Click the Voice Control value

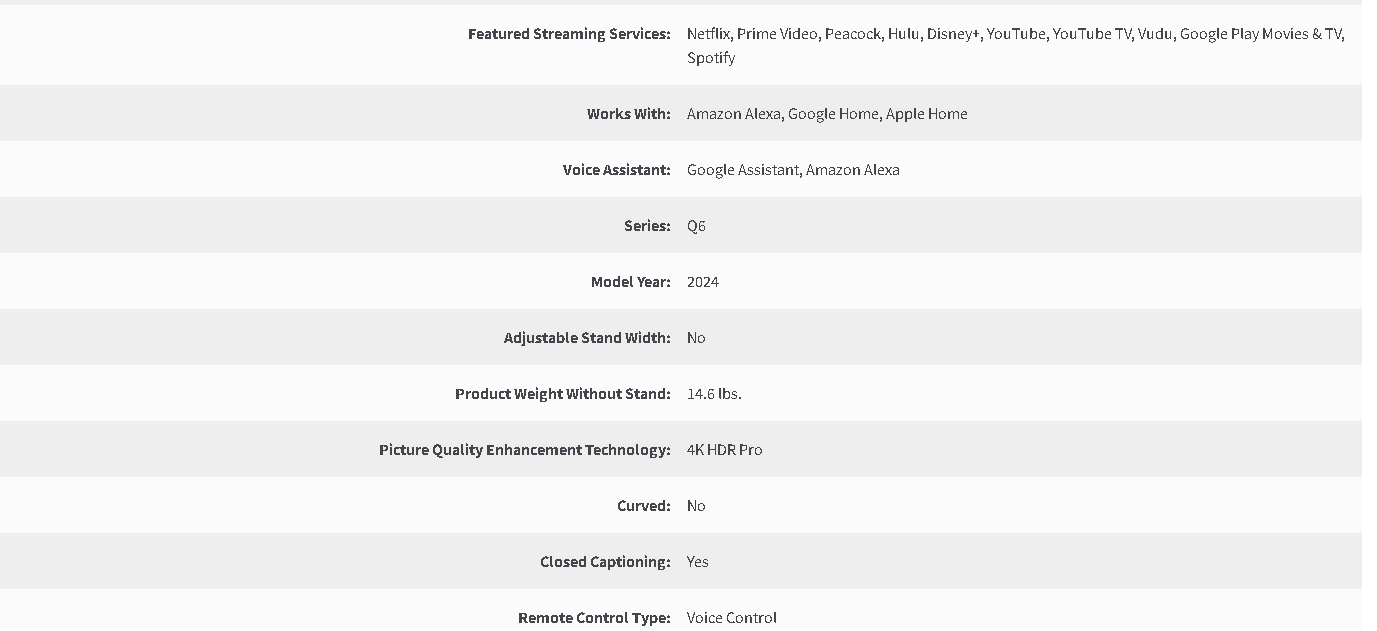732,618
